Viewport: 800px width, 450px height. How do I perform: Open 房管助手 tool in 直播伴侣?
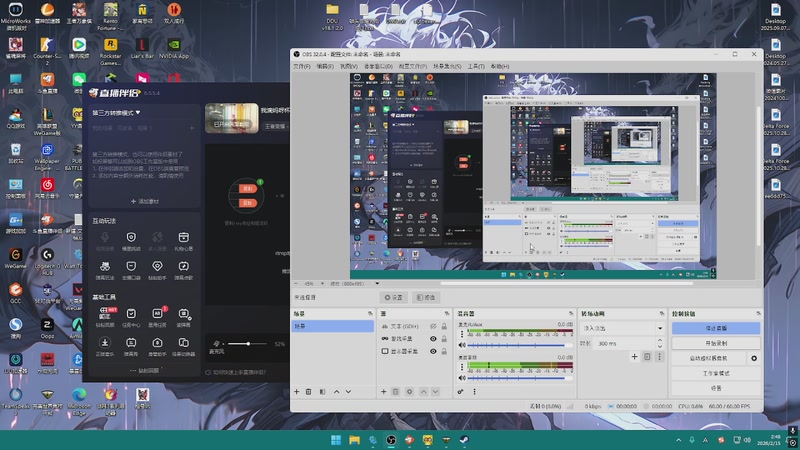point(157,346)
